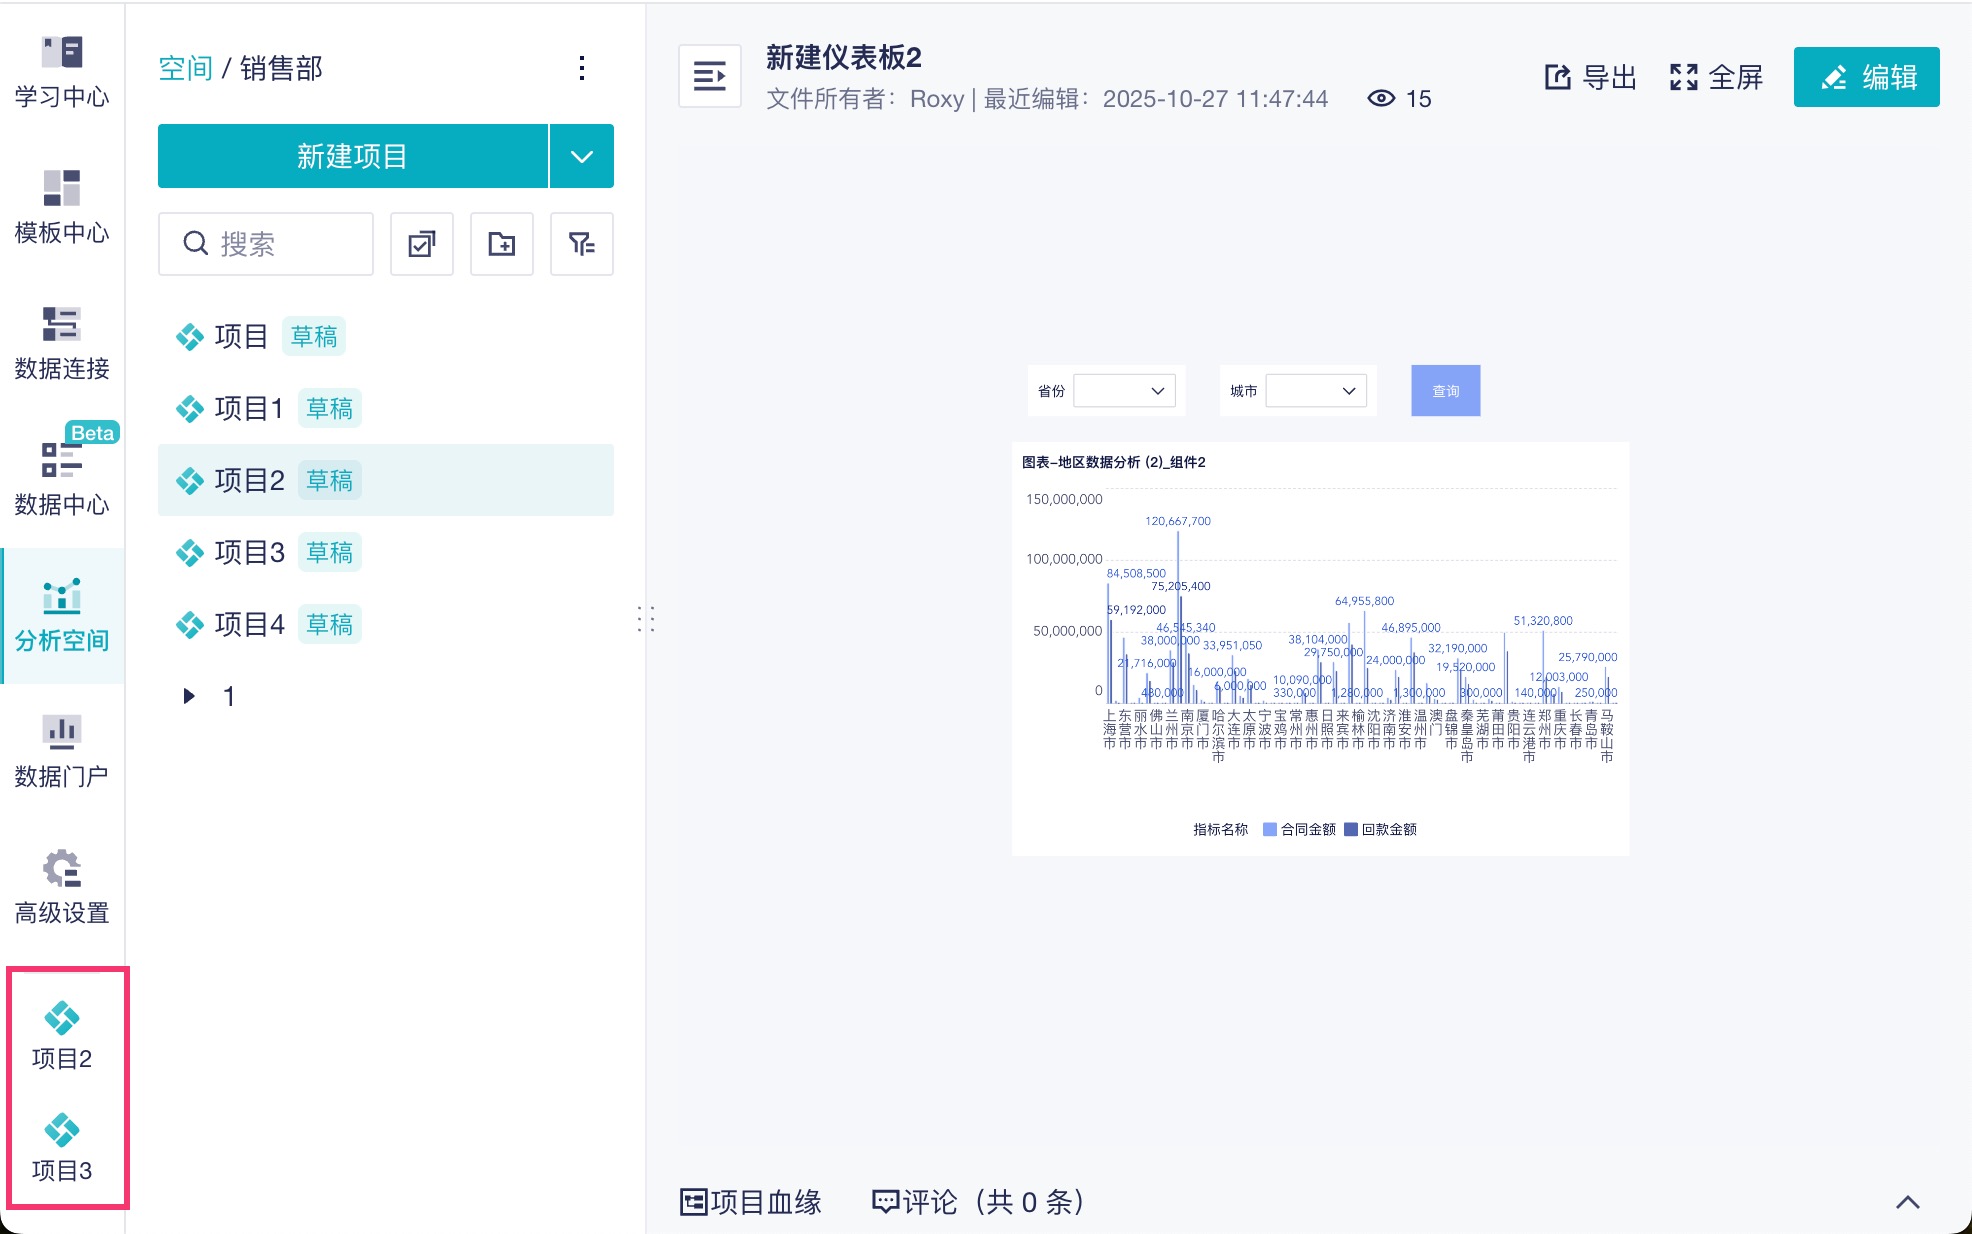This screenshot has width=1972, height=1234.
Task: Click the 查询 query button
Action: tap(1444, 391)
